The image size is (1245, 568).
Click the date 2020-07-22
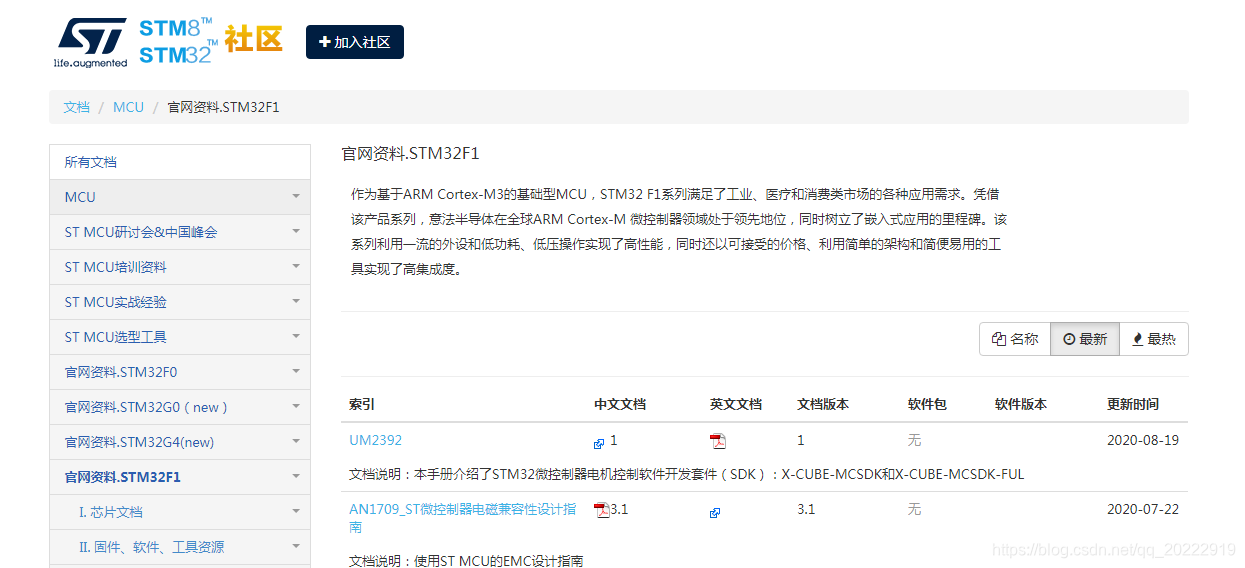[x=1143, y=509]
